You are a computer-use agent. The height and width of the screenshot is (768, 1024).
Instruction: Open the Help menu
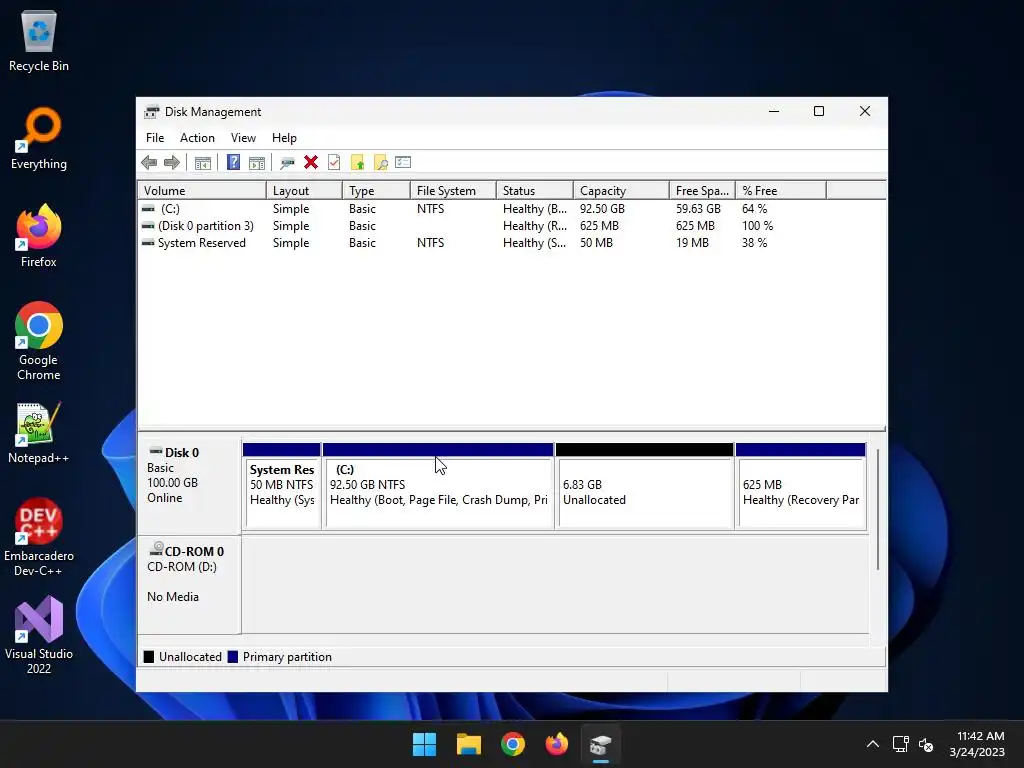point(284,138)
